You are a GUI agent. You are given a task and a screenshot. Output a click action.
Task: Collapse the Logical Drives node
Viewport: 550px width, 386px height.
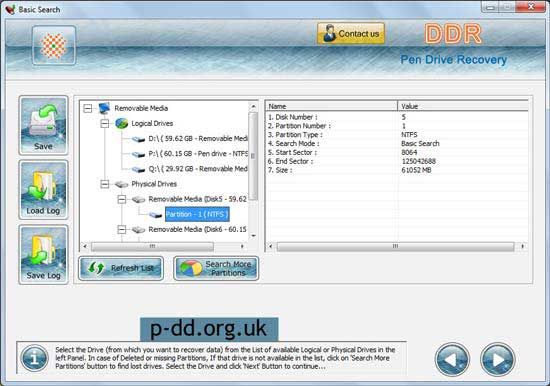coord(105,124)
